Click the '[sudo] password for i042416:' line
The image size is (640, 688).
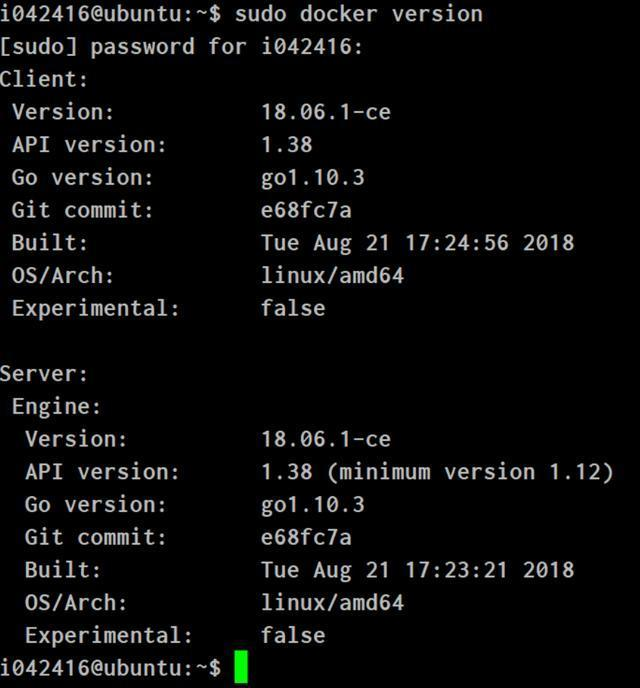click(x=182, y=47)
